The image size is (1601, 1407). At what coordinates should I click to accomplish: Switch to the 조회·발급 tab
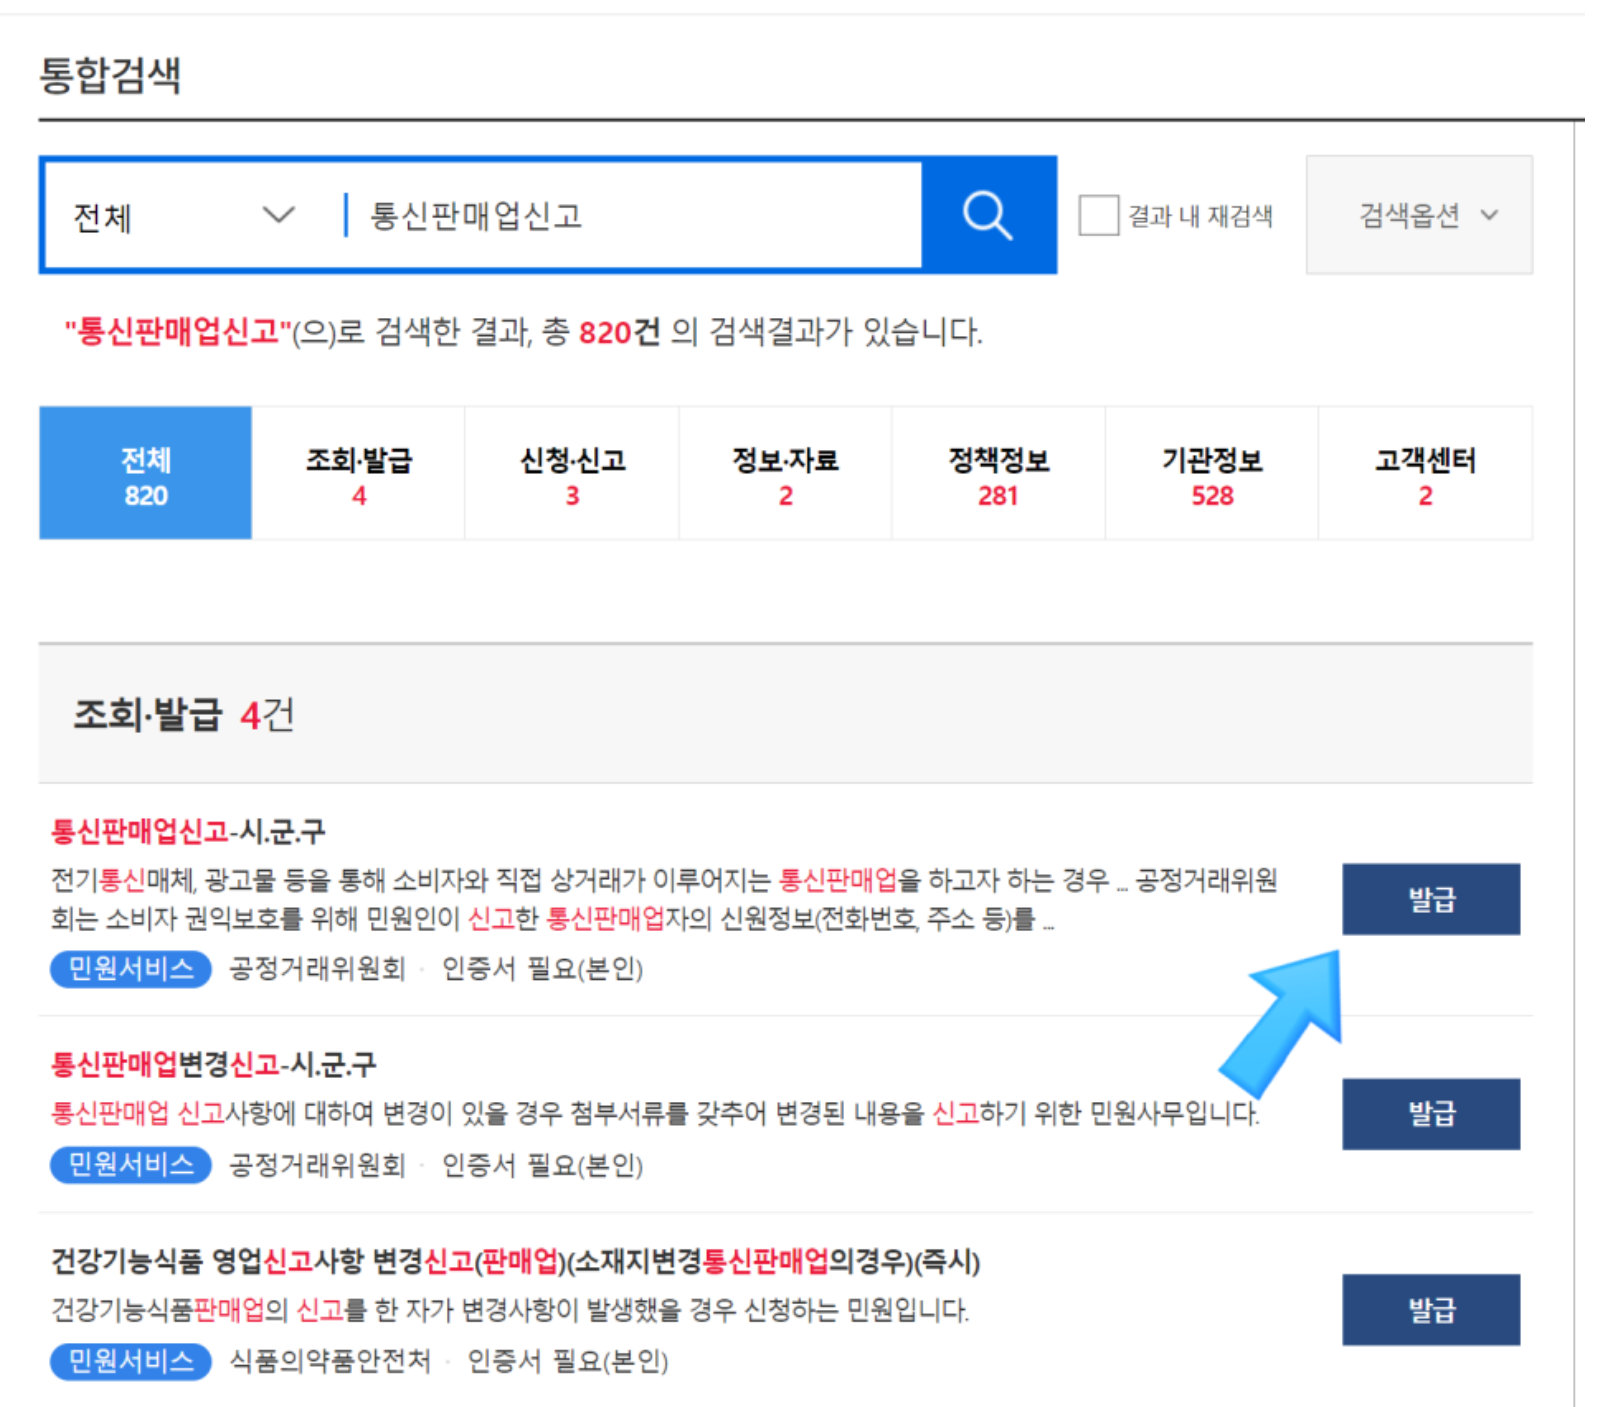pyautogui.click(x=358, y=473)
